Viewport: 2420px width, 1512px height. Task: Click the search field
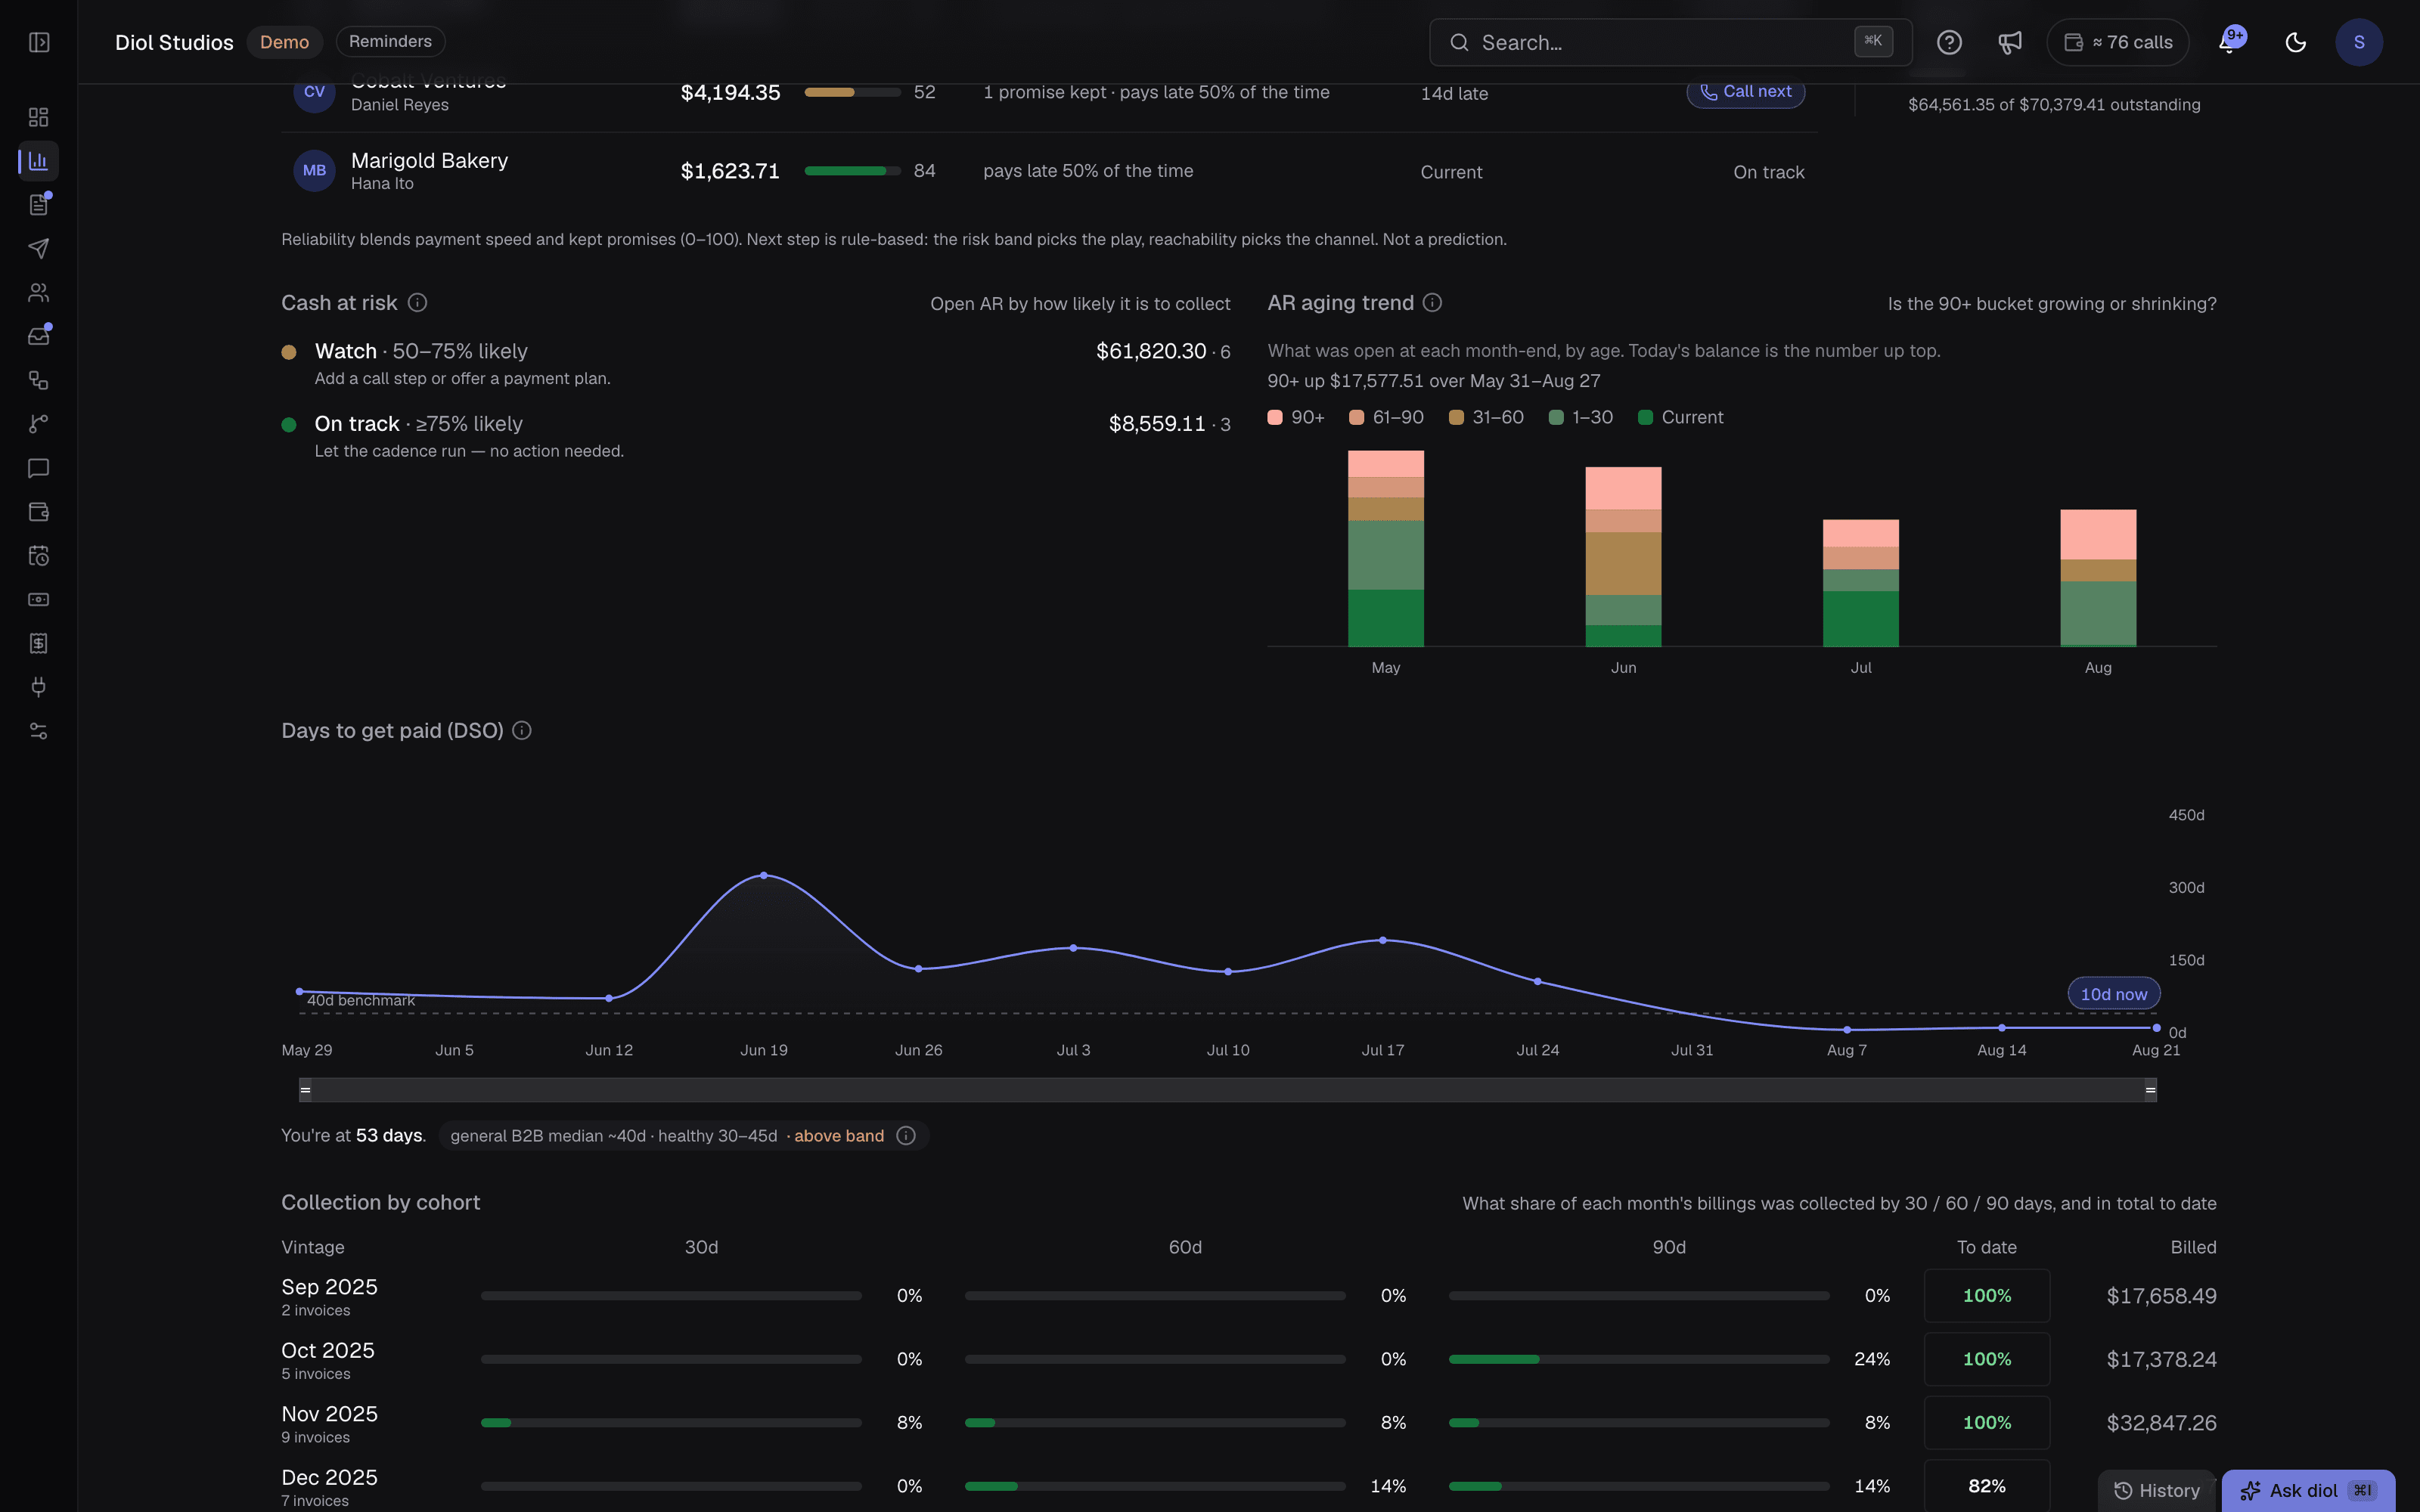tap(1670, 42)
